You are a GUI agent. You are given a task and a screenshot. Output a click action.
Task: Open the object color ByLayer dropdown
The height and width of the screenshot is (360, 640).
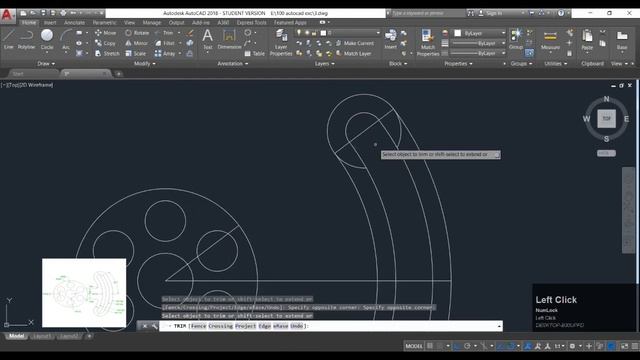click(x=480, y=33)
